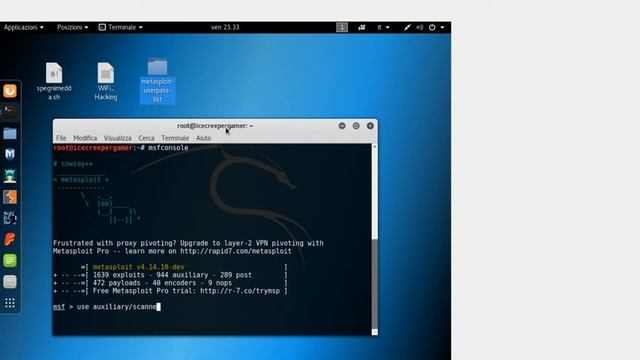Open the File menu in the terminal window
640x360 pixels.
click(61, 138)
